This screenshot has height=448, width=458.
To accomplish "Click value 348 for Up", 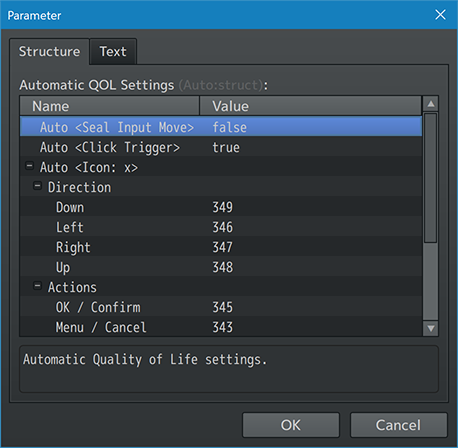I will tap(223, 267).
